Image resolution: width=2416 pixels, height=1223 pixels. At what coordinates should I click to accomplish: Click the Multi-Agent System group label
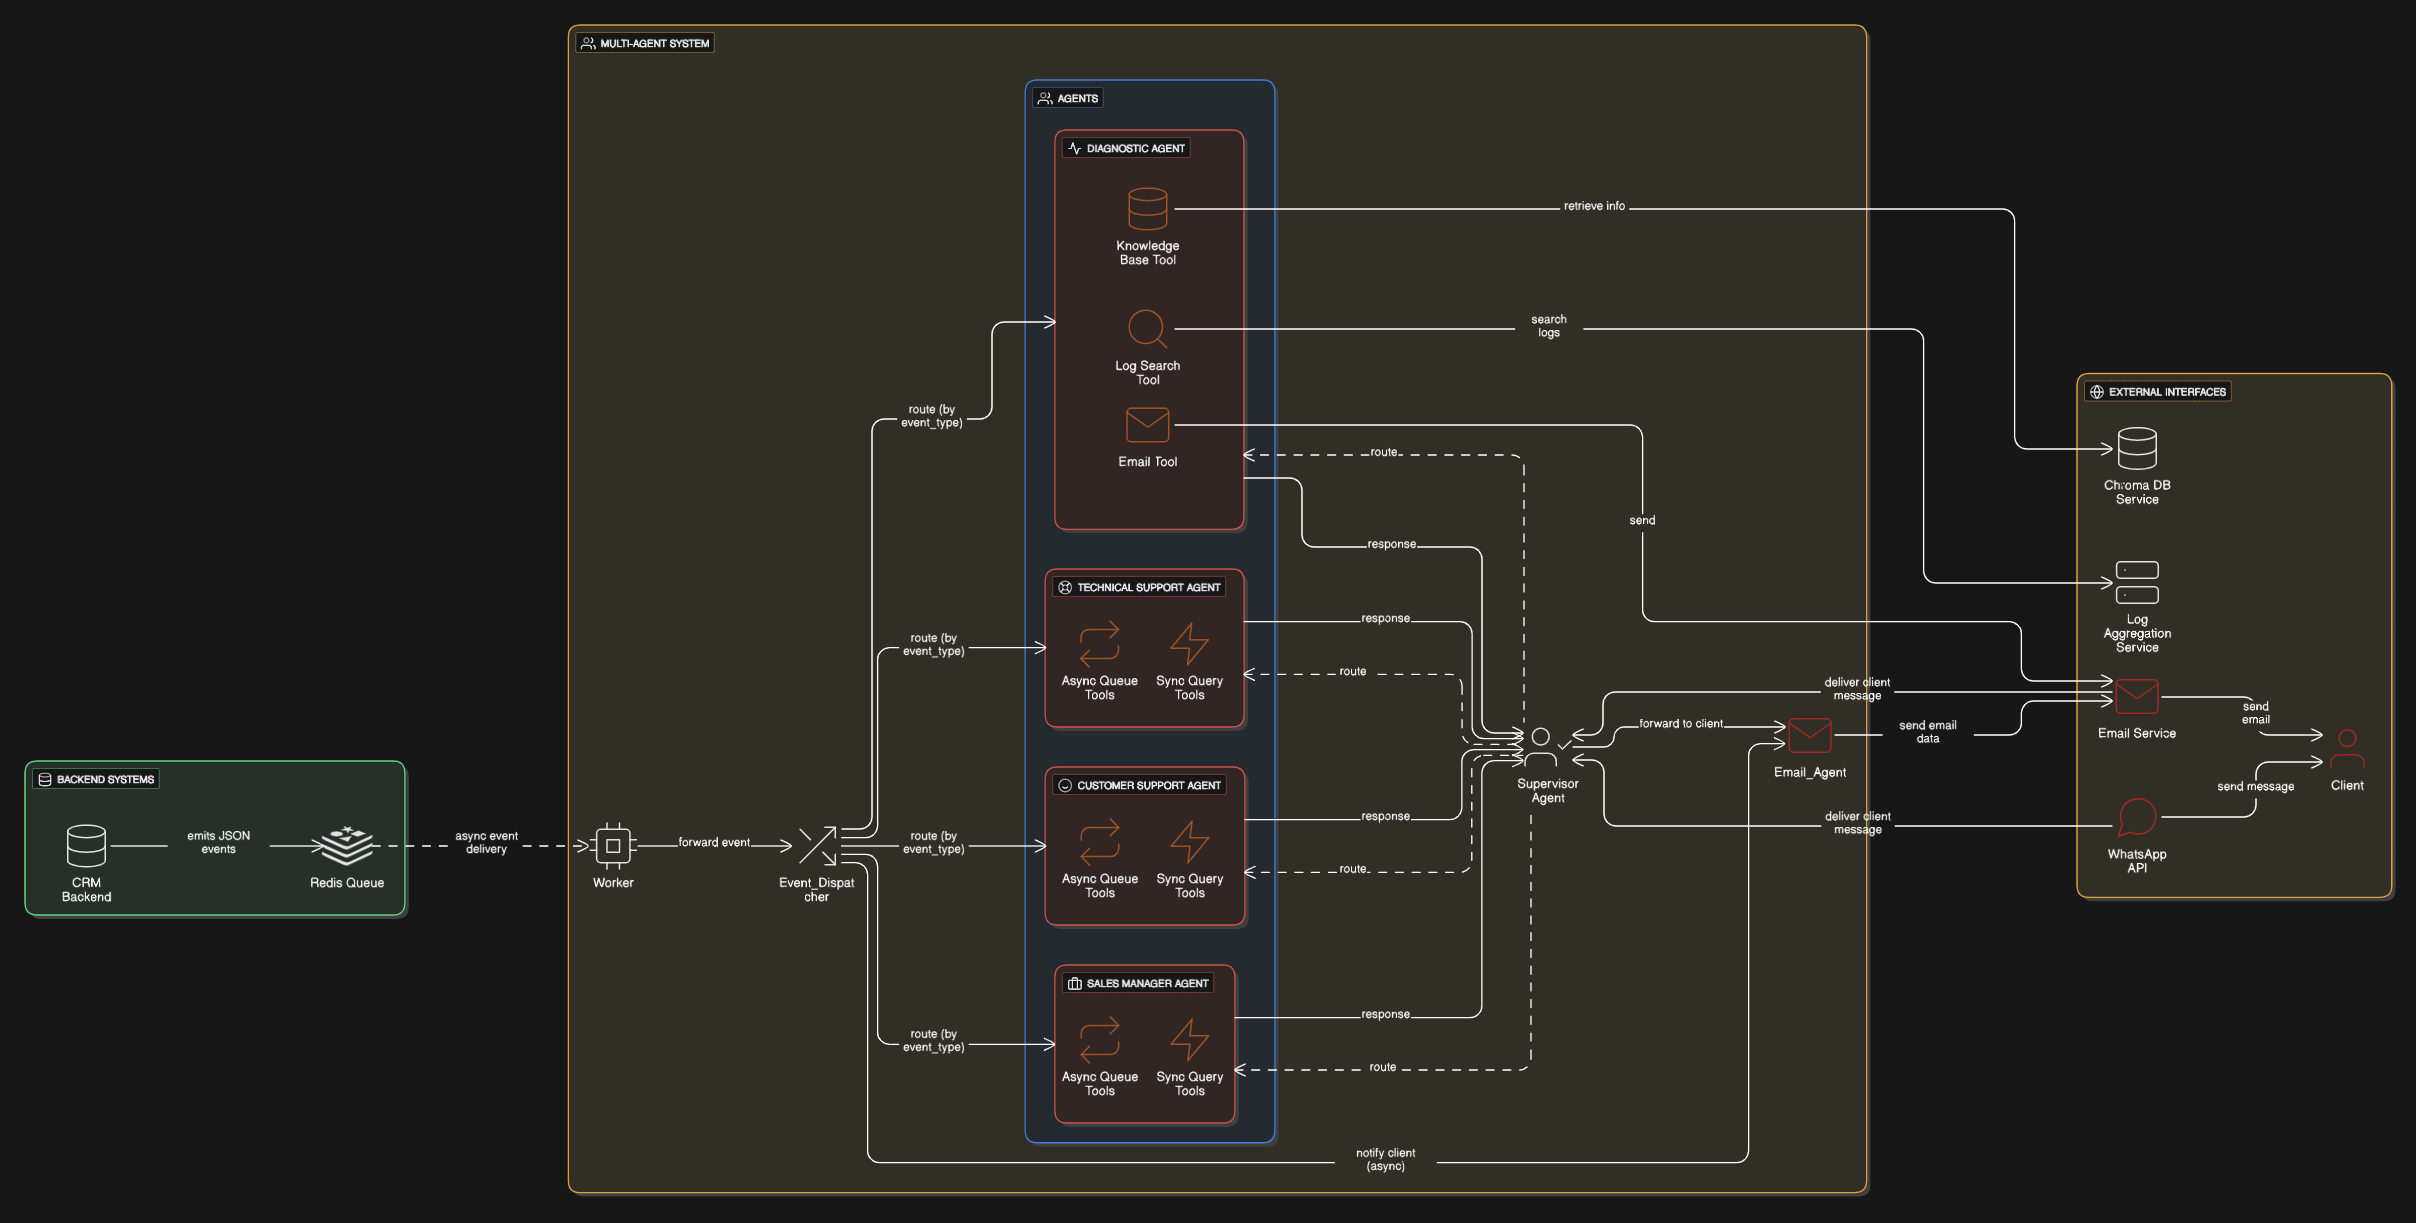click(x=645, y=43)
